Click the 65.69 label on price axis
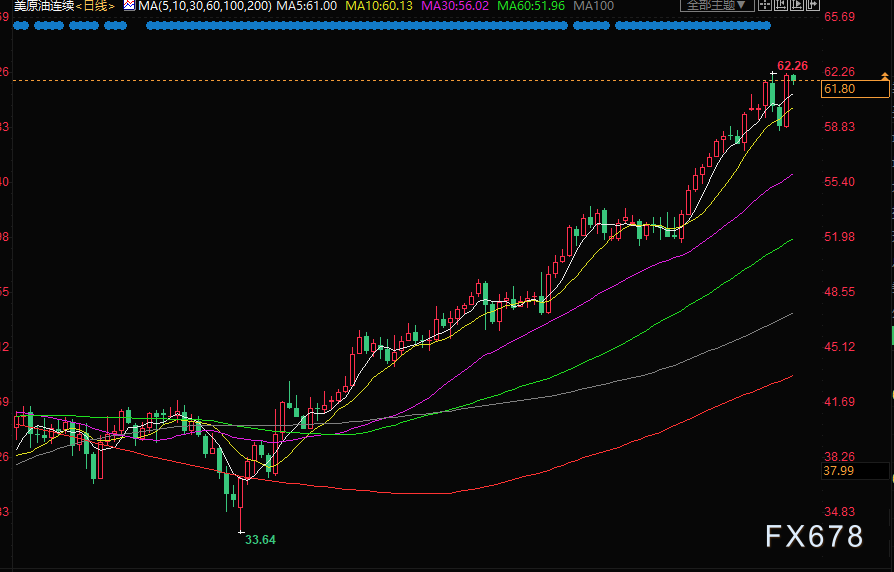This screenshot has height=572, width=894. pyautogui.click(x=838, y=17)
